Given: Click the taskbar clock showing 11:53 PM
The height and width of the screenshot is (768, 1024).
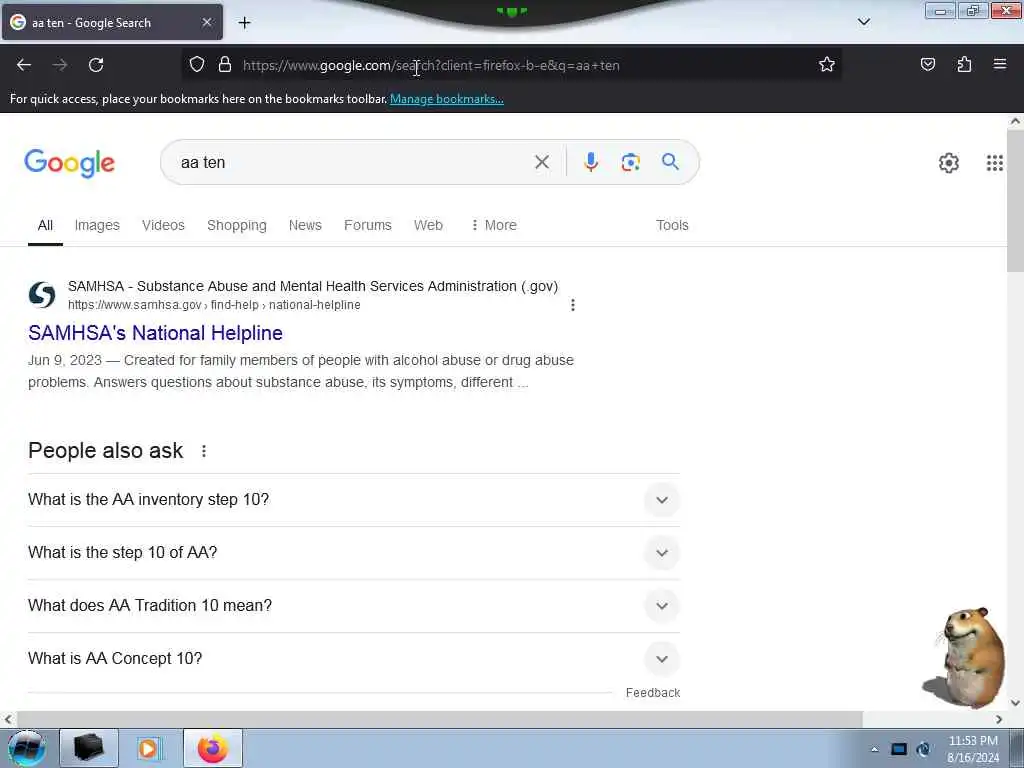Looking at the screenshot, I should [x=973, y=749].
